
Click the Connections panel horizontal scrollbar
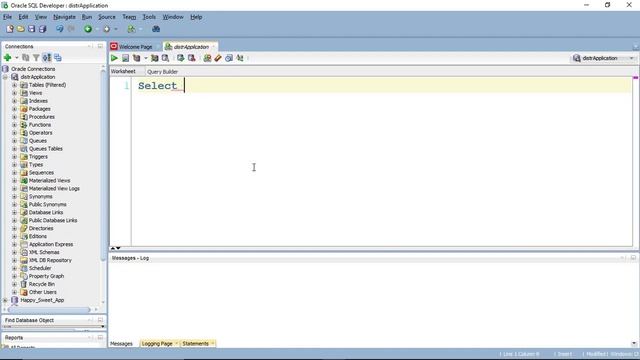[x=49, y=310]
